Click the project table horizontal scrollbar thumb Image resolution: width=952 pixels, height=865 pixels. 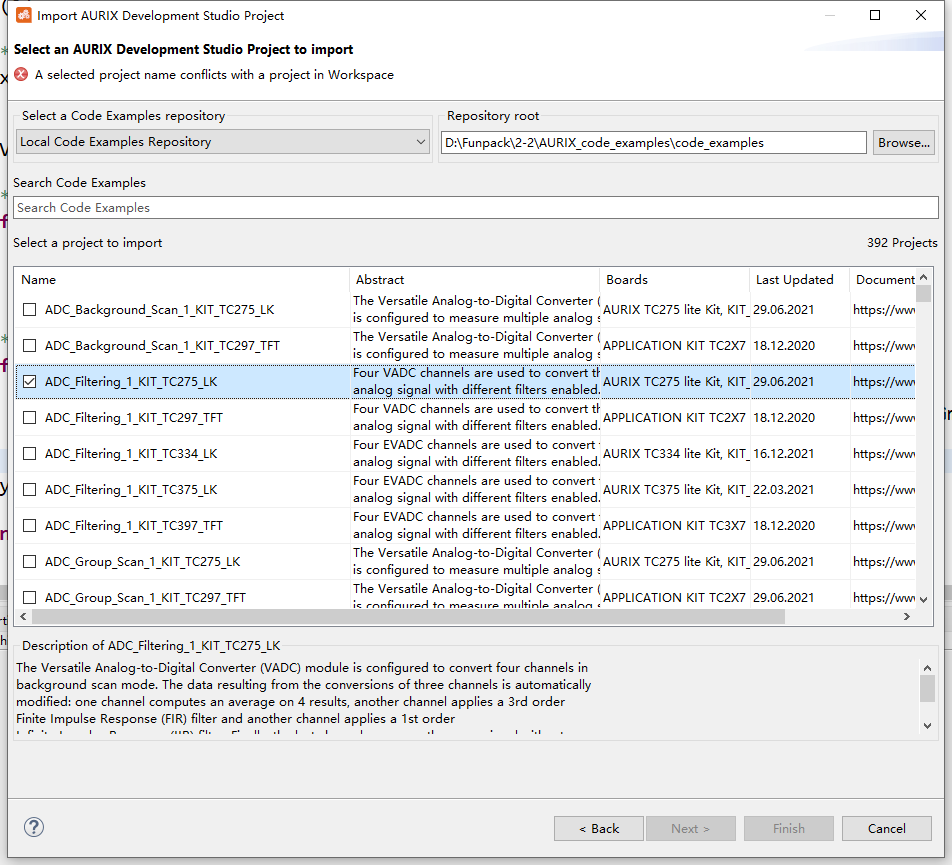pos(408,617)
